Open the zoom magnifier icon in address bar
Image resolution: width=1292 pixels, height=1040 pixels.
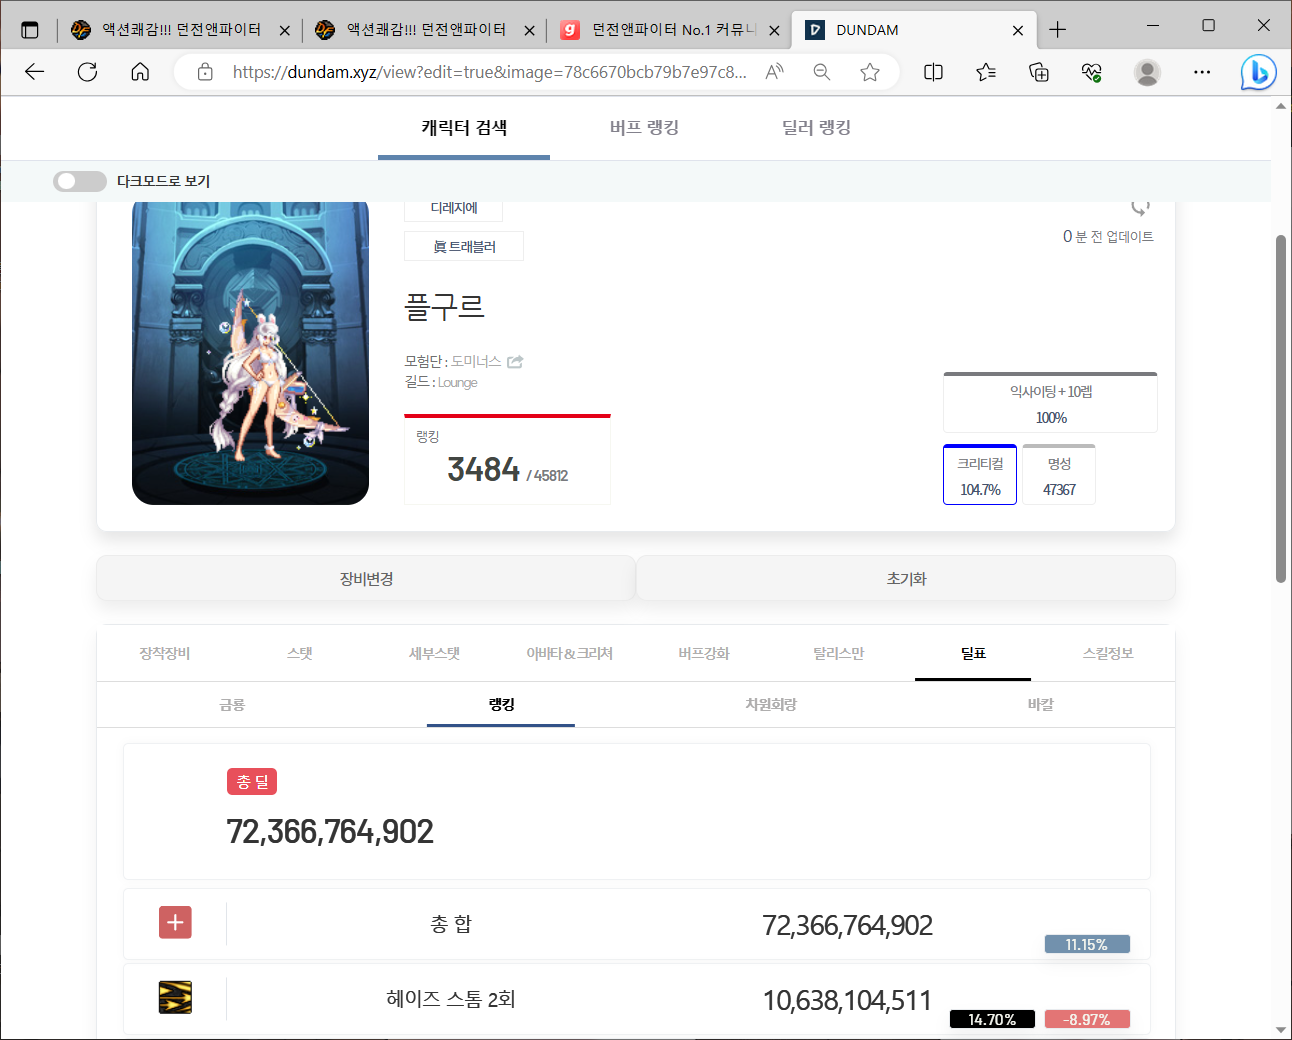coord(822,72)
